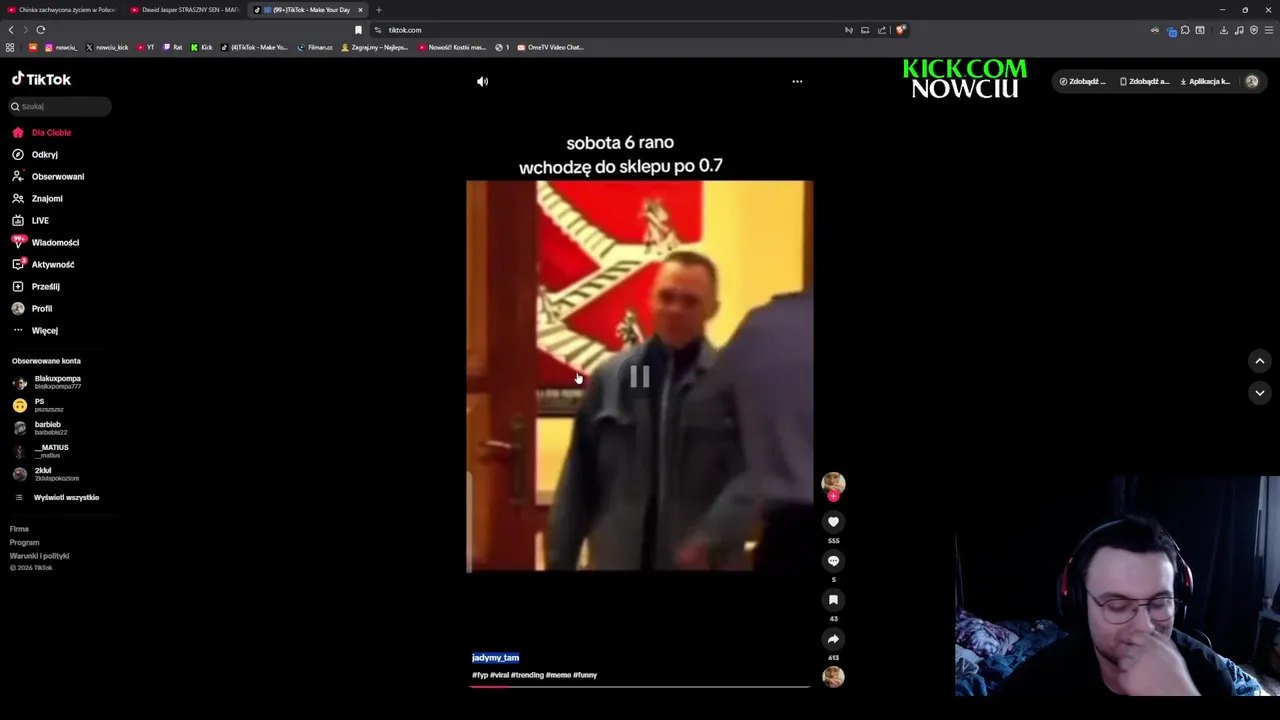Open browser hamburger menu
The height and width of the screenshot is (720, 1280).
click(1269, 30)
